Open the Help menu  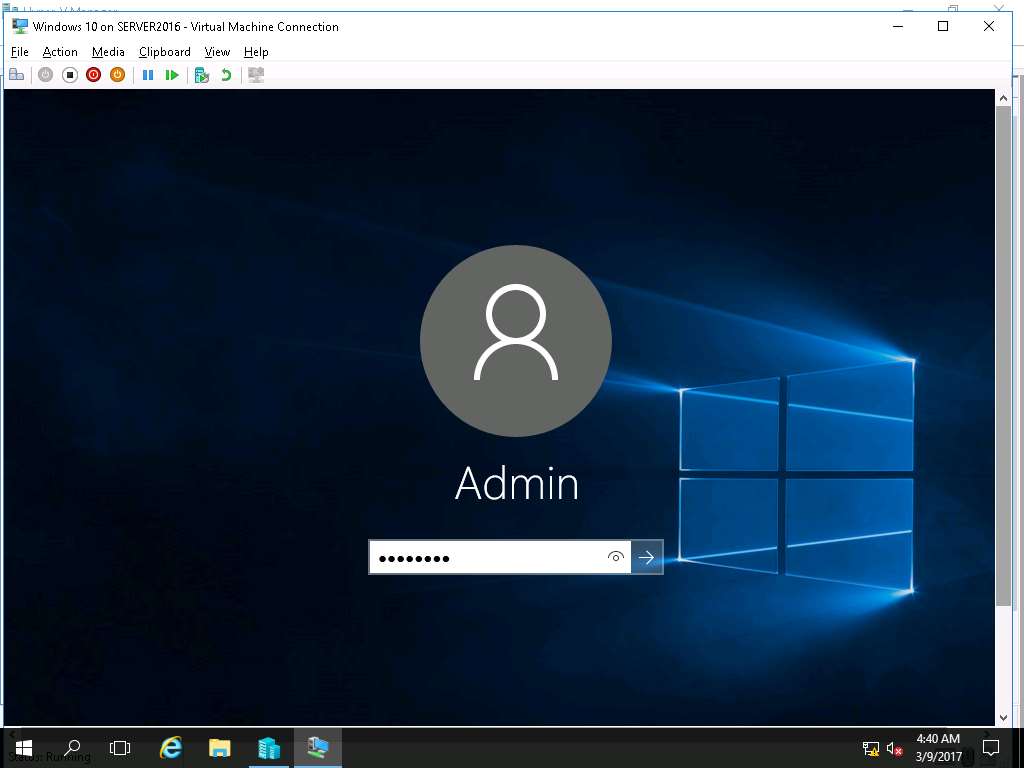pyautogui.click(x=256, y=52)
